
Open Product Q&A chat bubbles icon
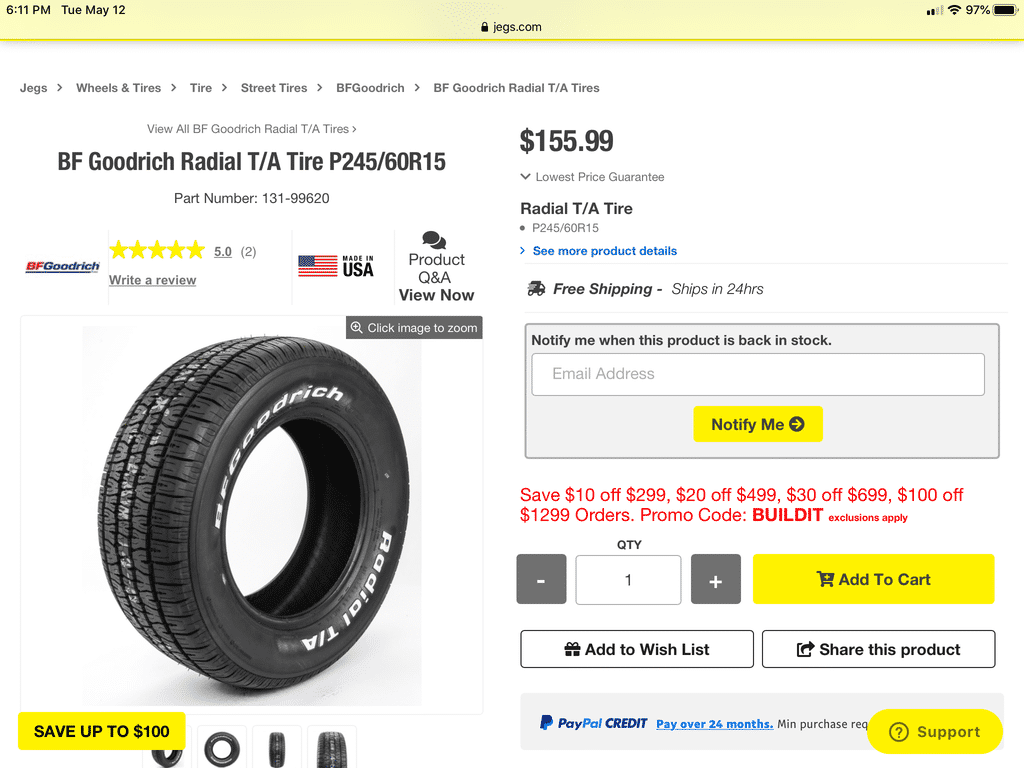tap(434, 240)
